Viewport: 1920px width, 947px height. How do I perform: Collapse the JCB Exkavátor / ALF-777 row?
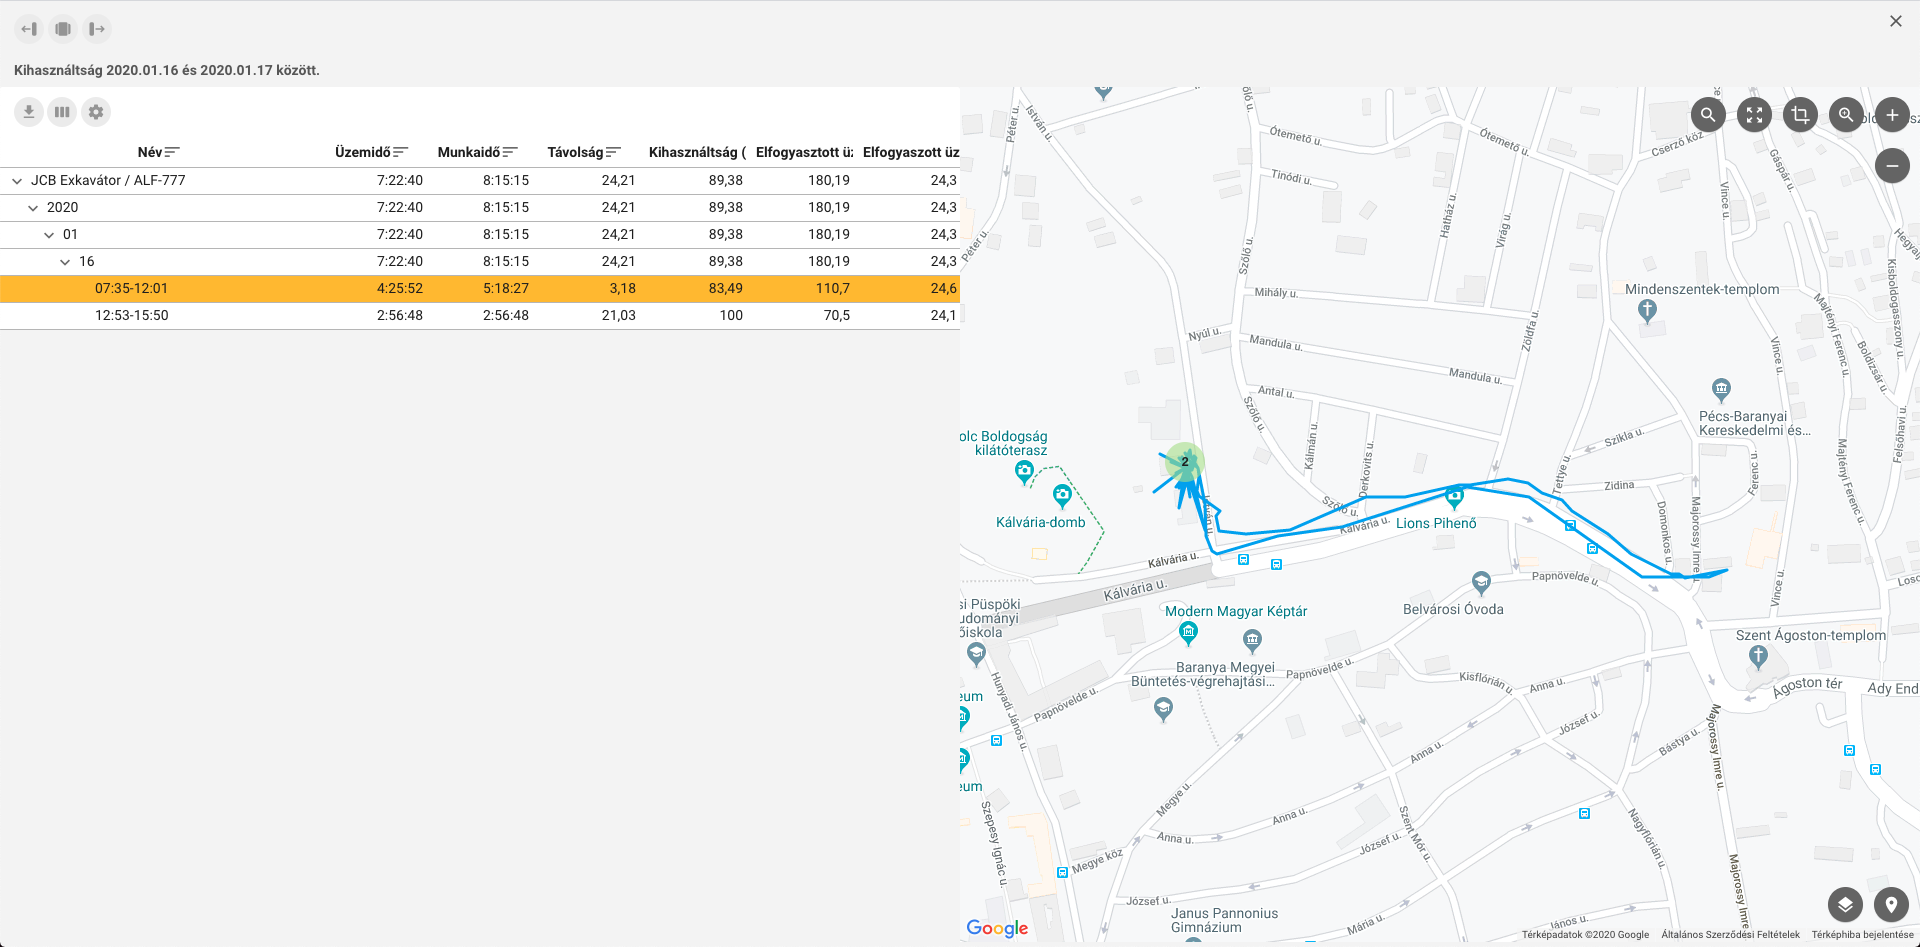click(x=17, y=181)
